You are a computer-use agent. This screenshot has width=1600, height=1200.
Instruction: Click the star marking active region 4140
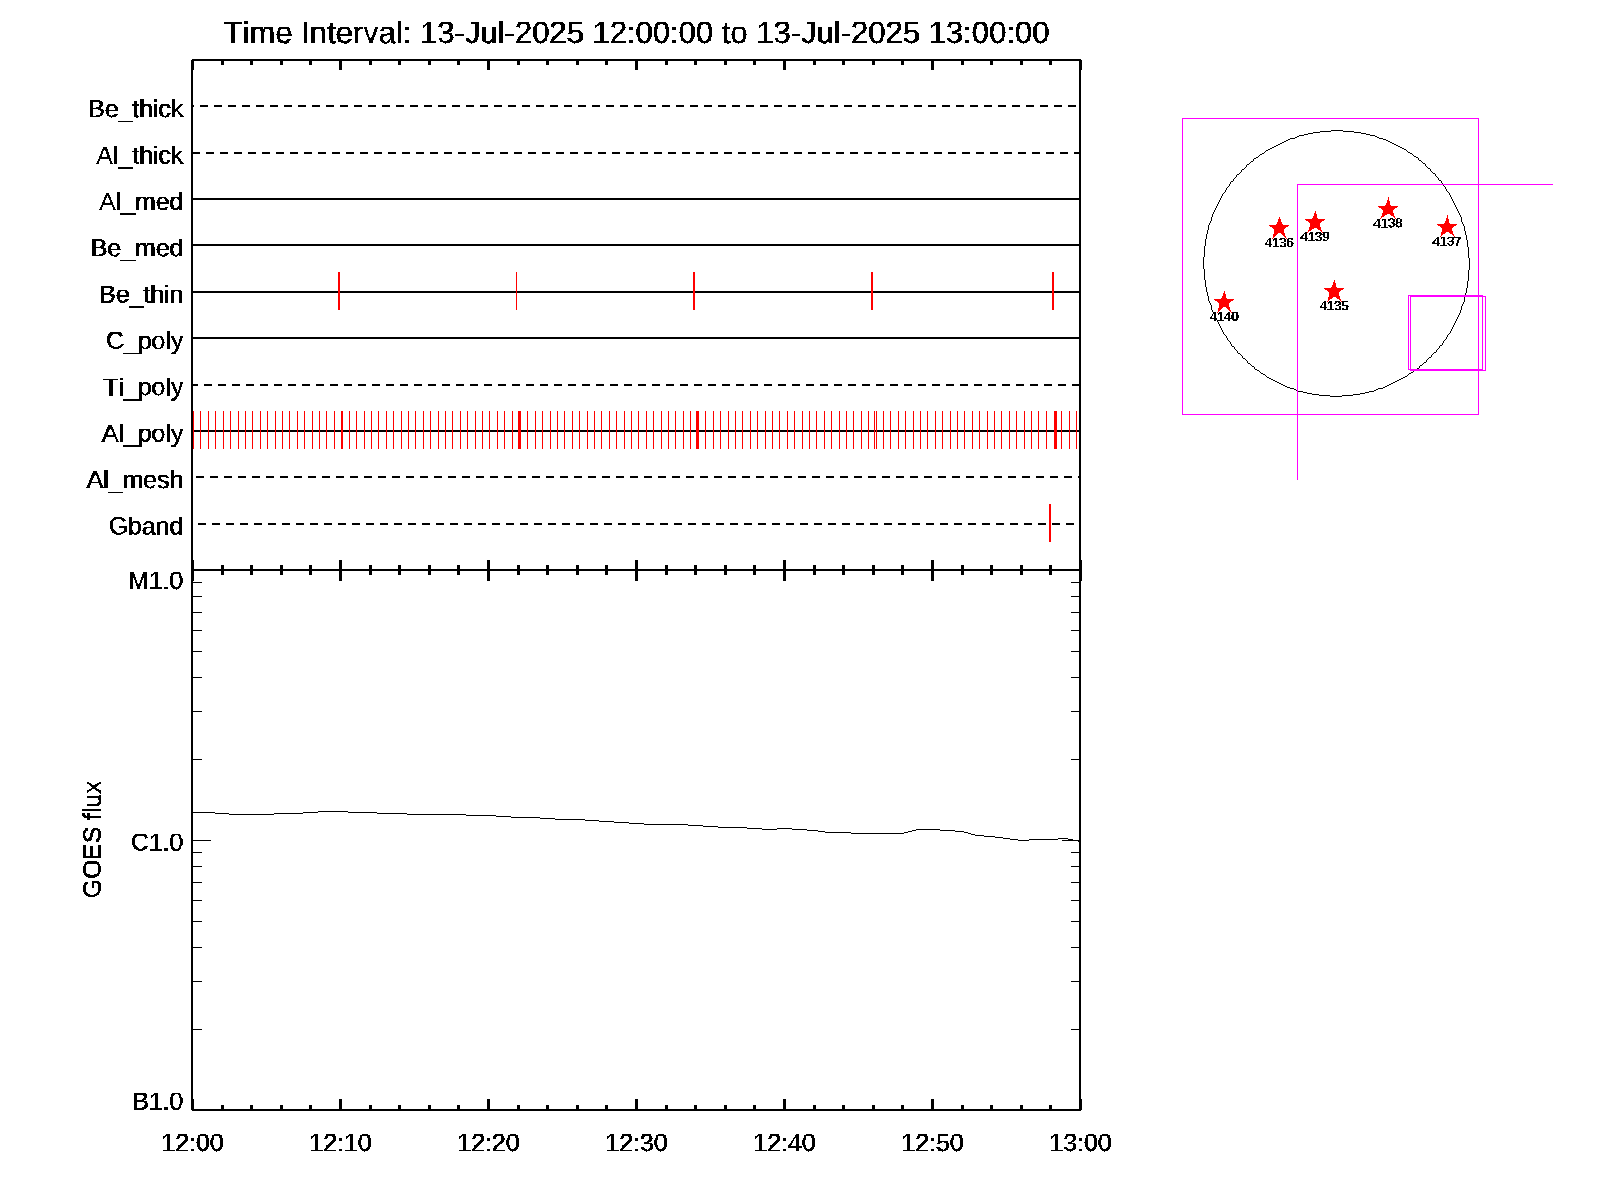click(1224, 302)
